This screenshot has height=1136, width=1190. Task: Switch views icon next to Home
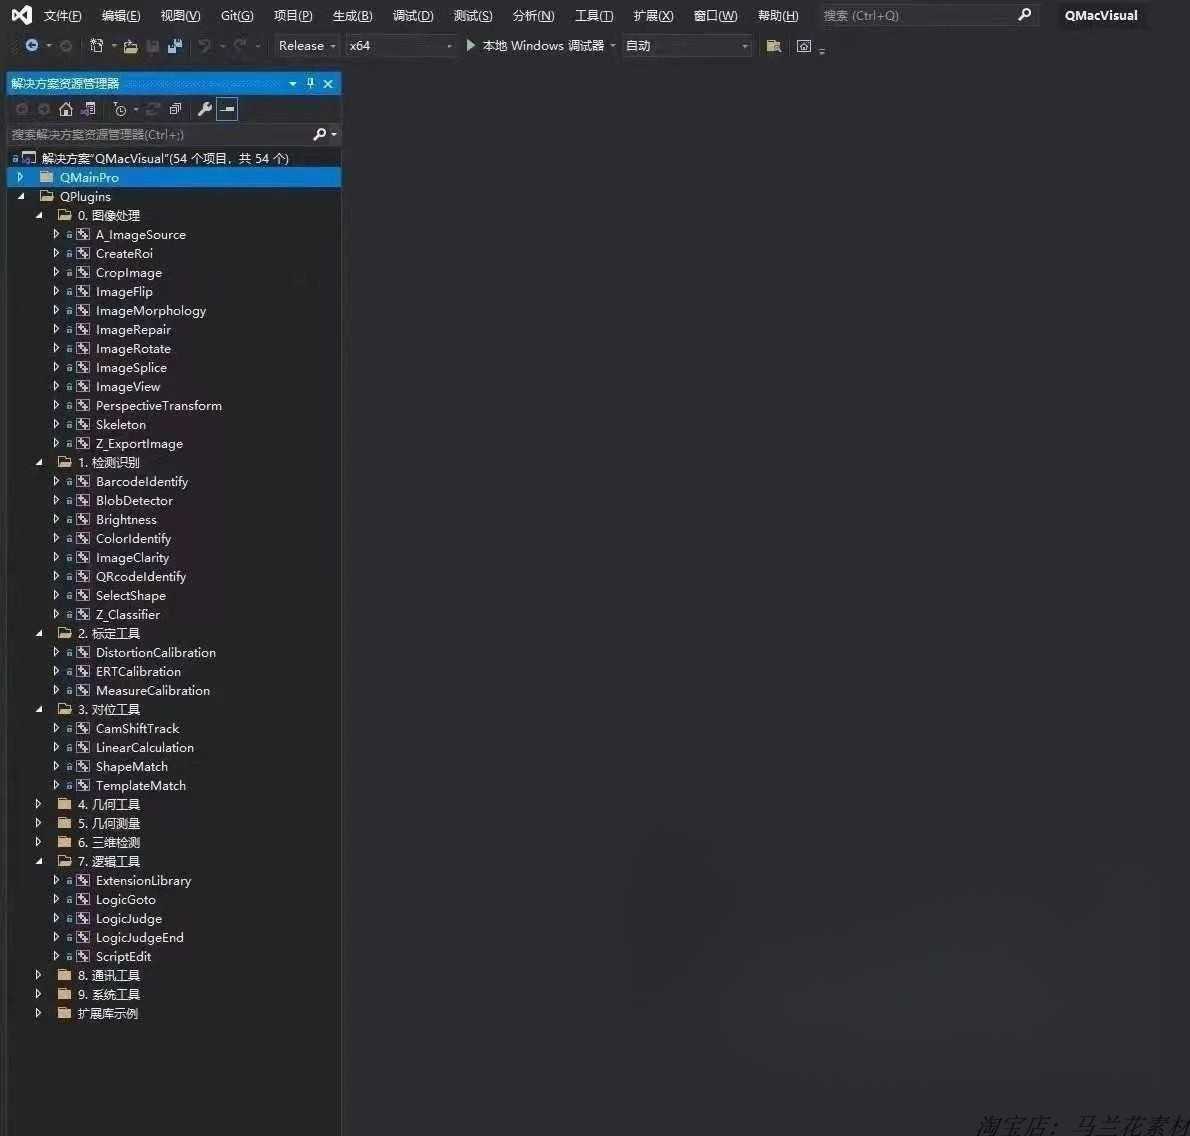coord(88,109)
